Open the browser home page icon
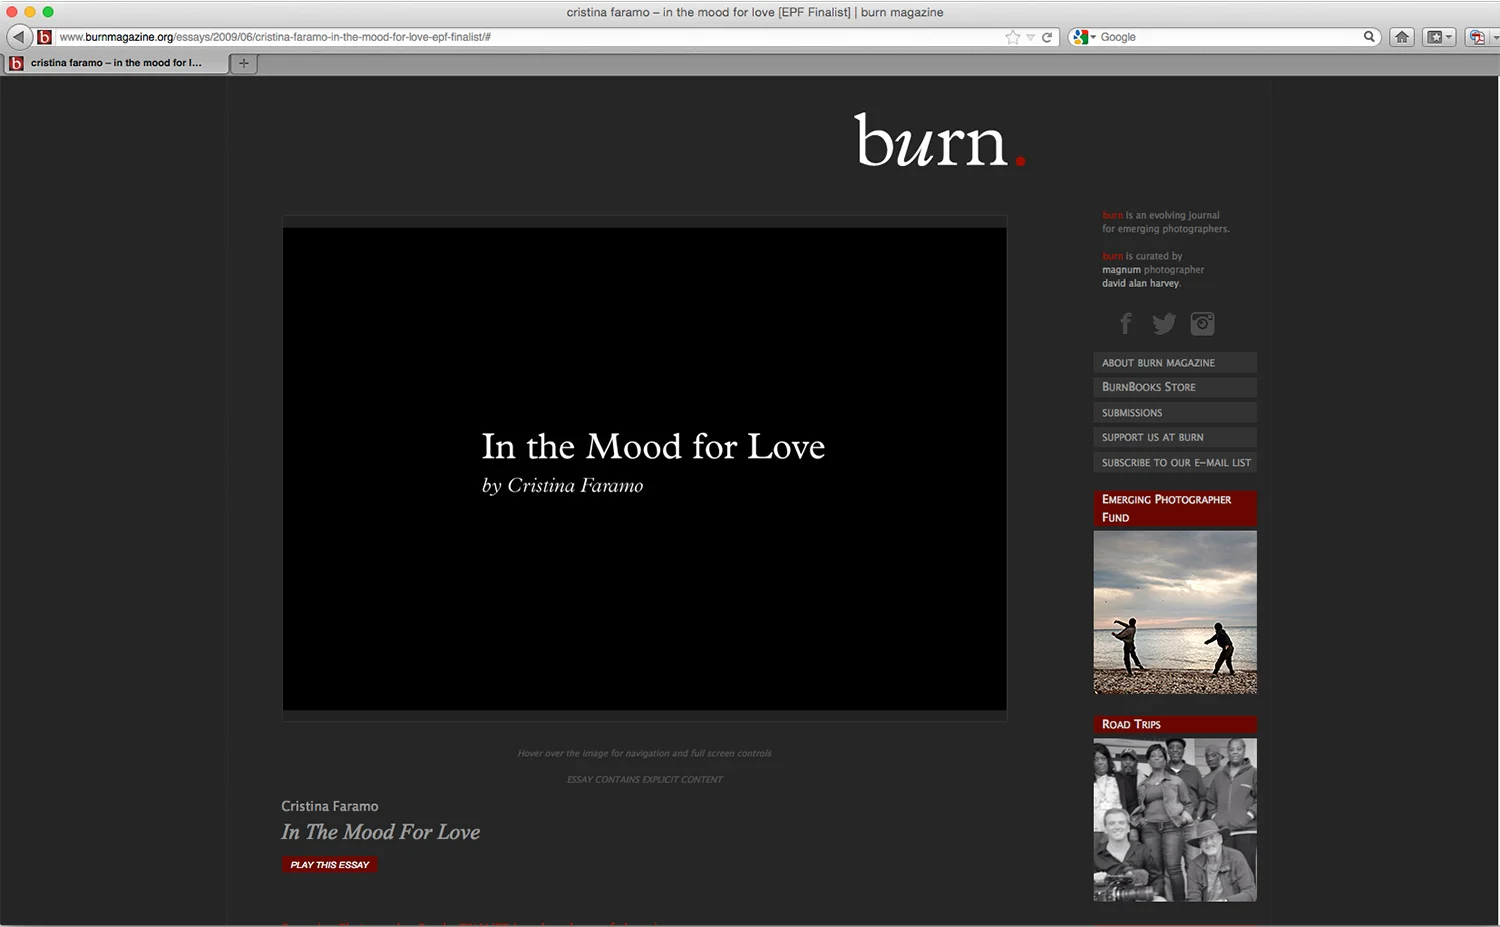1500x927 pixels. click(x=1402, y=37)
